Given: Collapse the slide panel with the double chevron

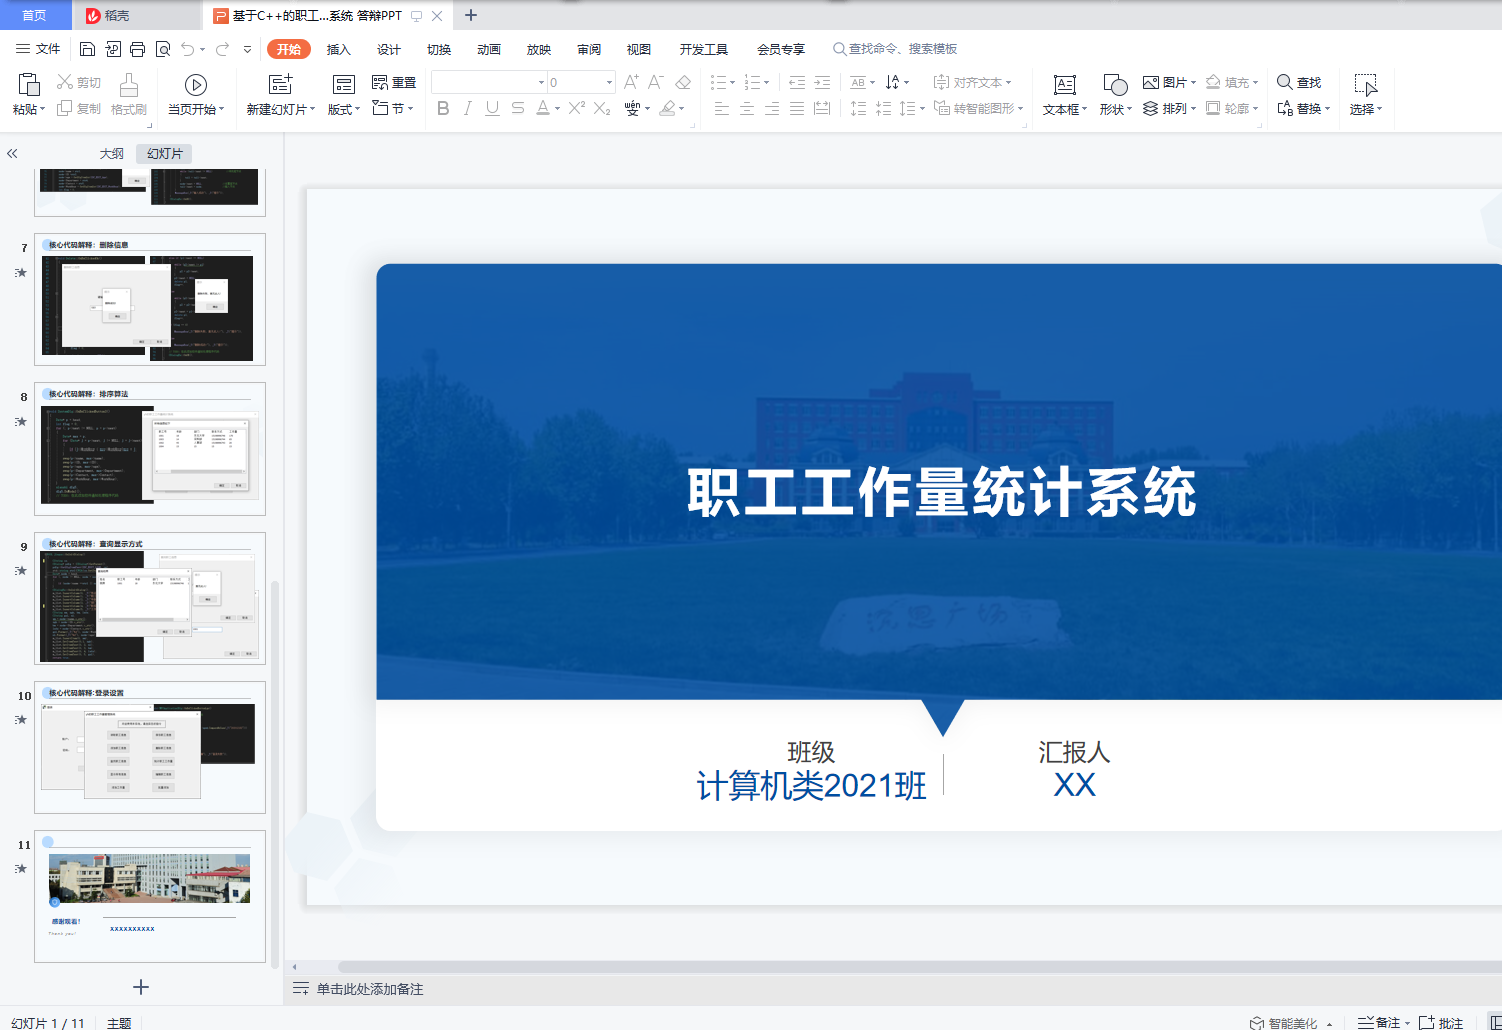Looking at the screenshot, I should pyautogui.click(x=12, y=153).
